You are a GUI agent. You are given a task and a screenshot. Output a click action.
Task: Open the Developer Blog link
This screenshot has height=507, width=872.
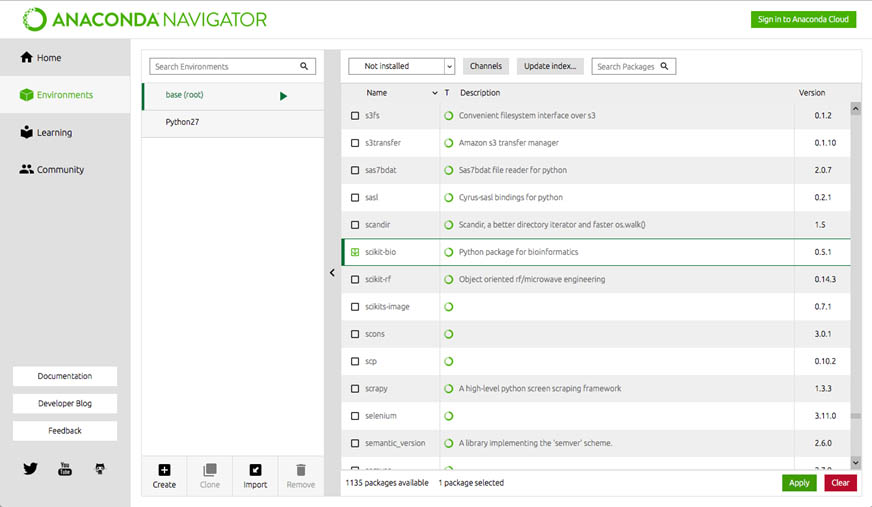tap(65, 403)
